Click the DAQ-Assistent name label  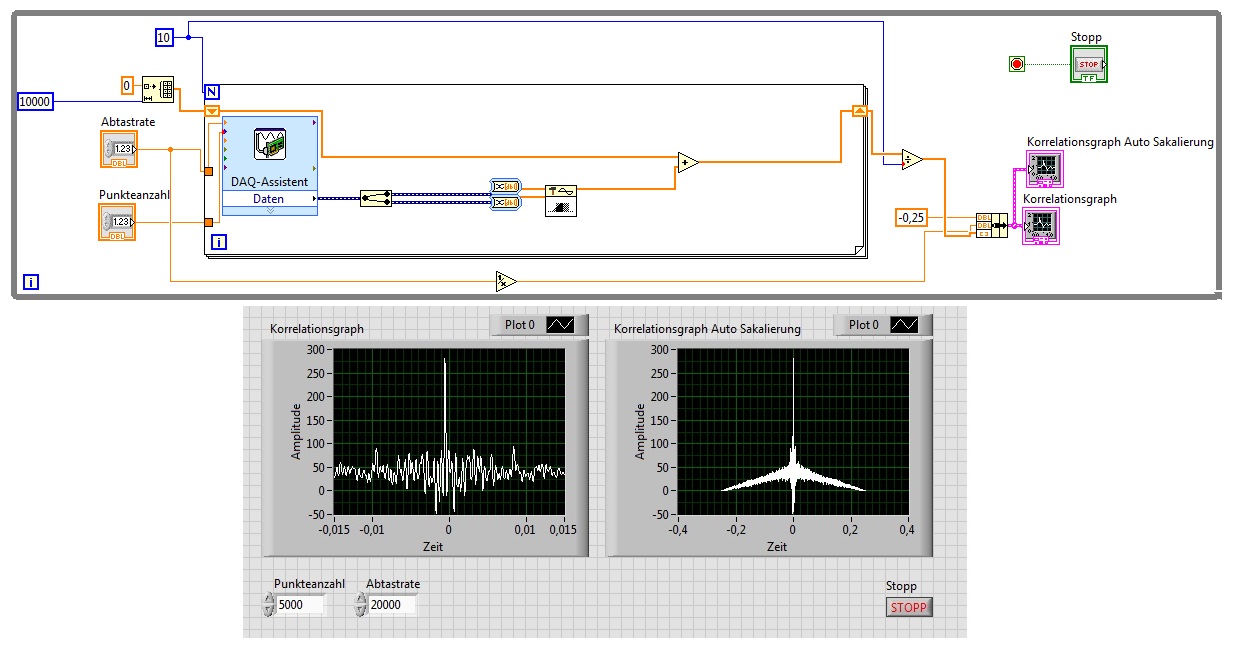270,181
